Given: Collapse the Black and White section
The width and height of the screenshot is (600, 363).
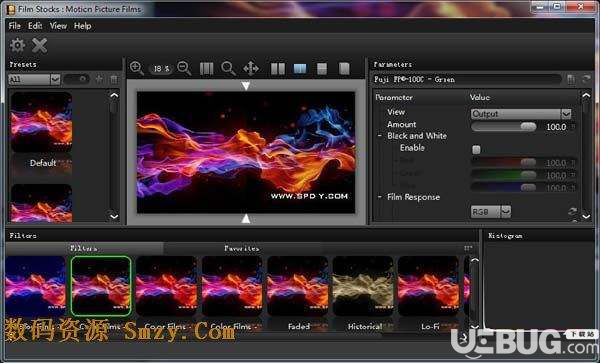Looking at the screenshot, I should (x=380, y=136).
